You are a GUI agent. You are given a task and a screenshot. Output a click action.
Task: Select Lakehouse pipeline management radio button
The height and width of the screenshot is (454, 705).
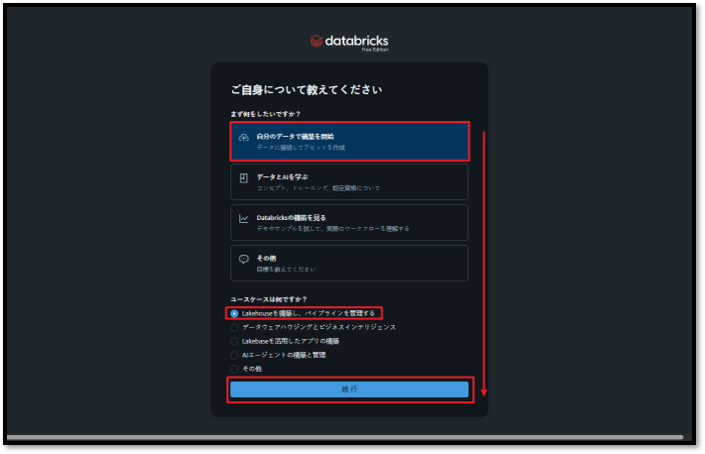[235, 313]
